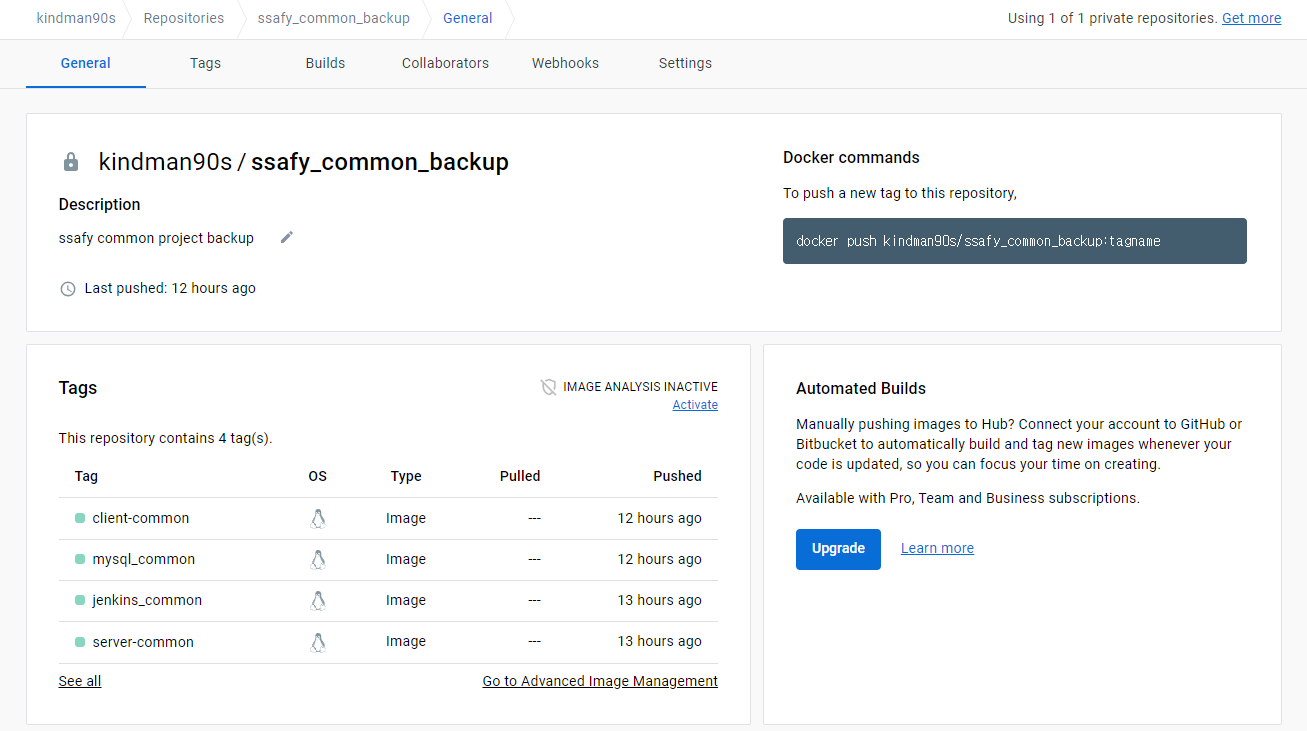Click the private lock icon beside repository name
The height and width of the screenshot is (731, 1307).
[x=71, y=162]
